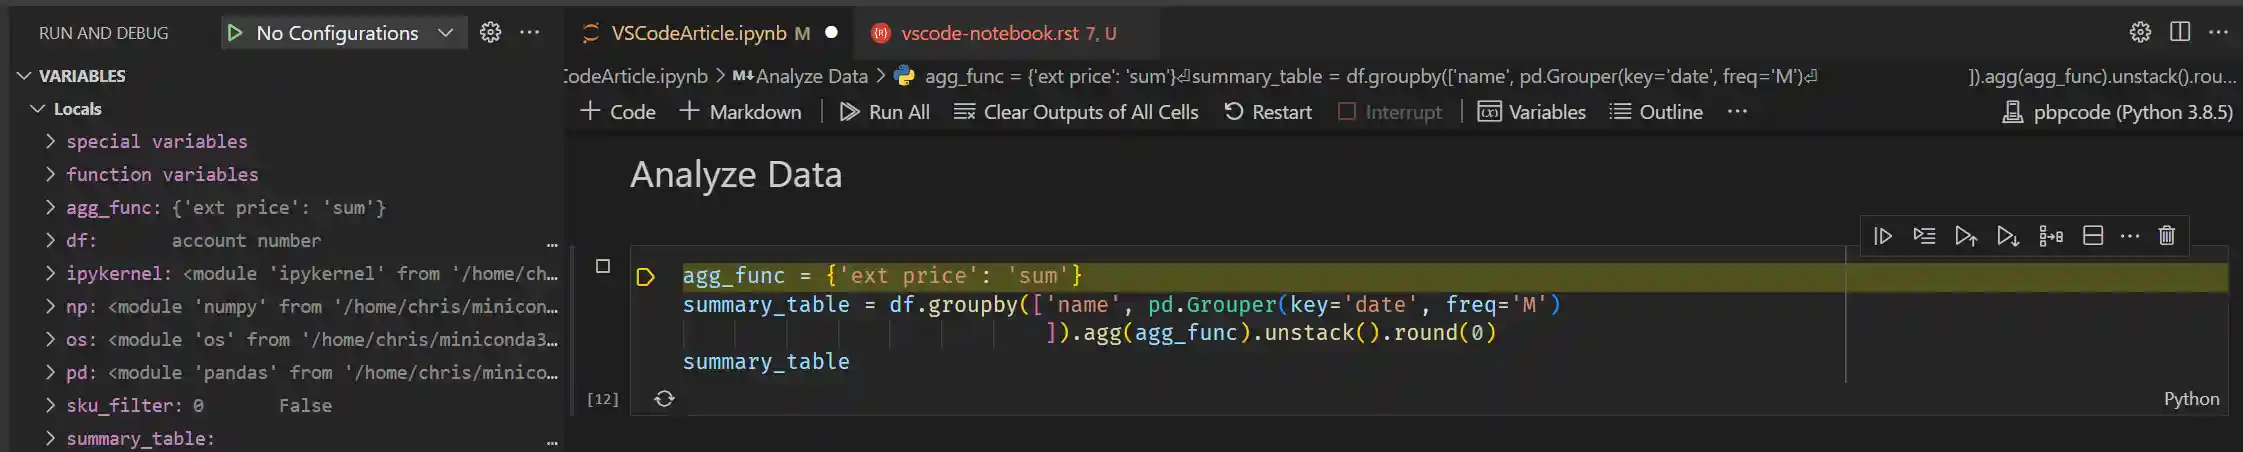Select the pbpcode Python 3.8.5 kernel
Screen dimensions: 2243x452
pos(2117,112)
